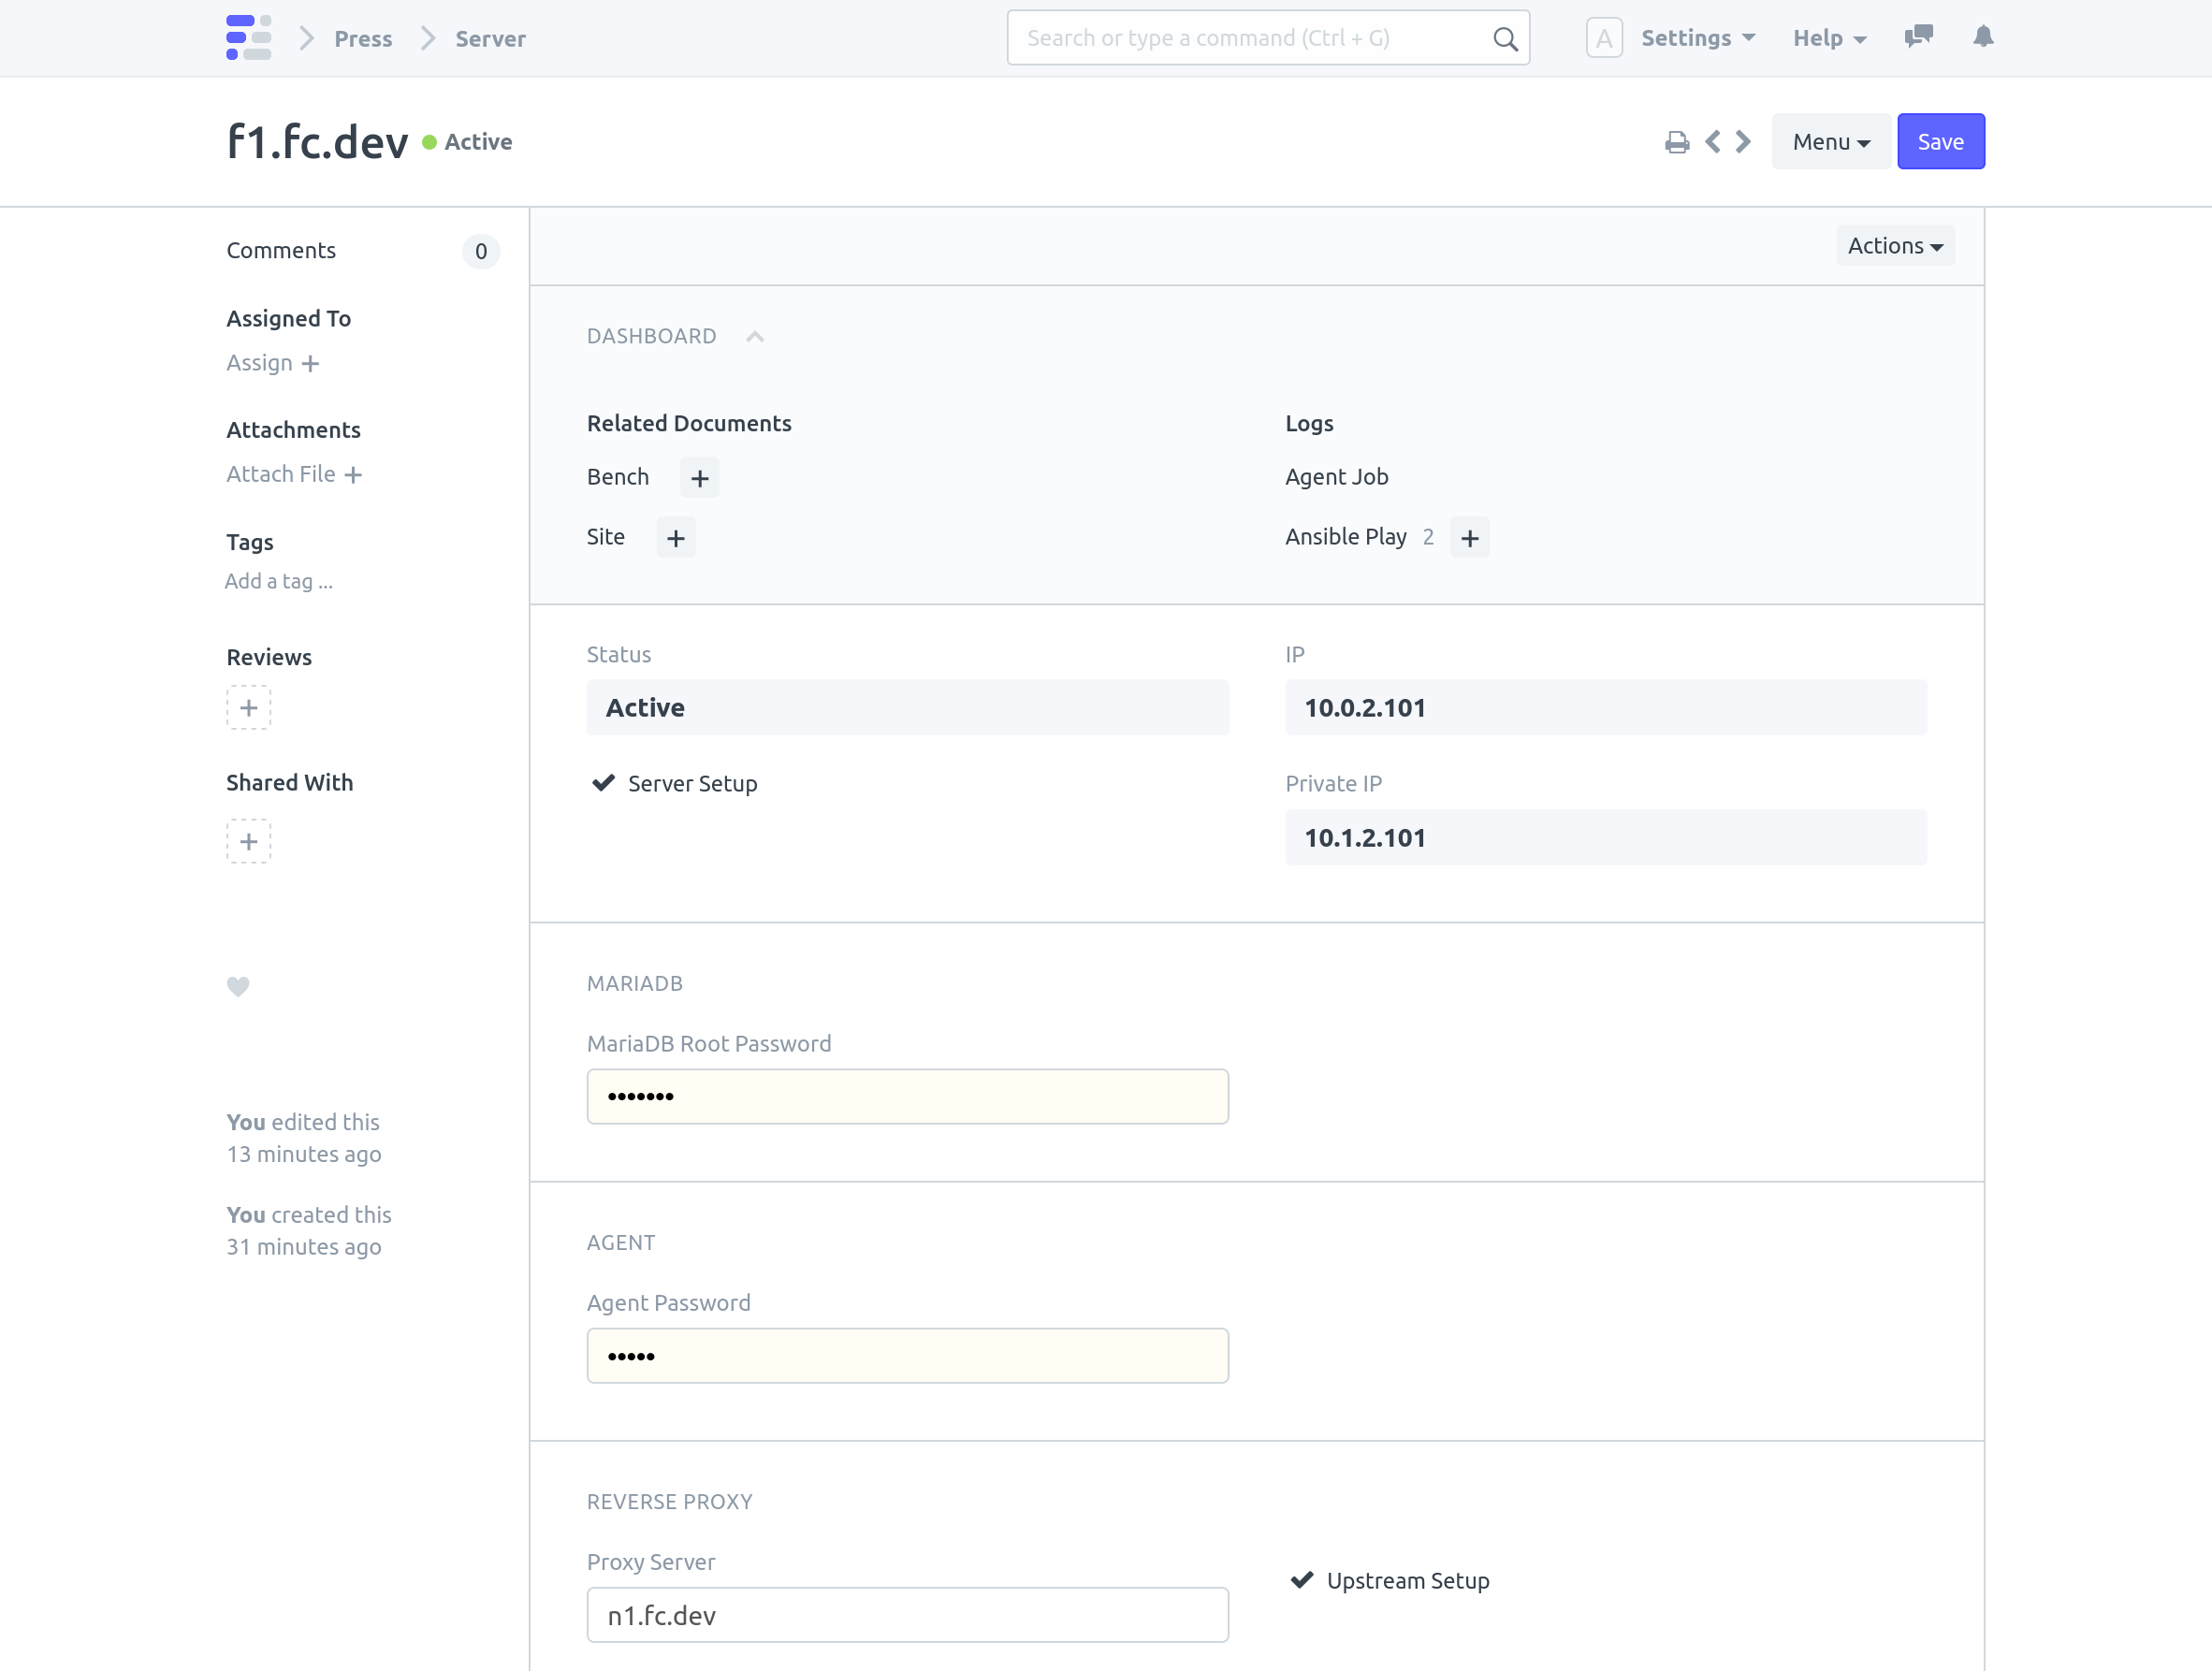Add a Bench related document
2212x1671 pixels.
pyautogui.click(x=699, y=477)
